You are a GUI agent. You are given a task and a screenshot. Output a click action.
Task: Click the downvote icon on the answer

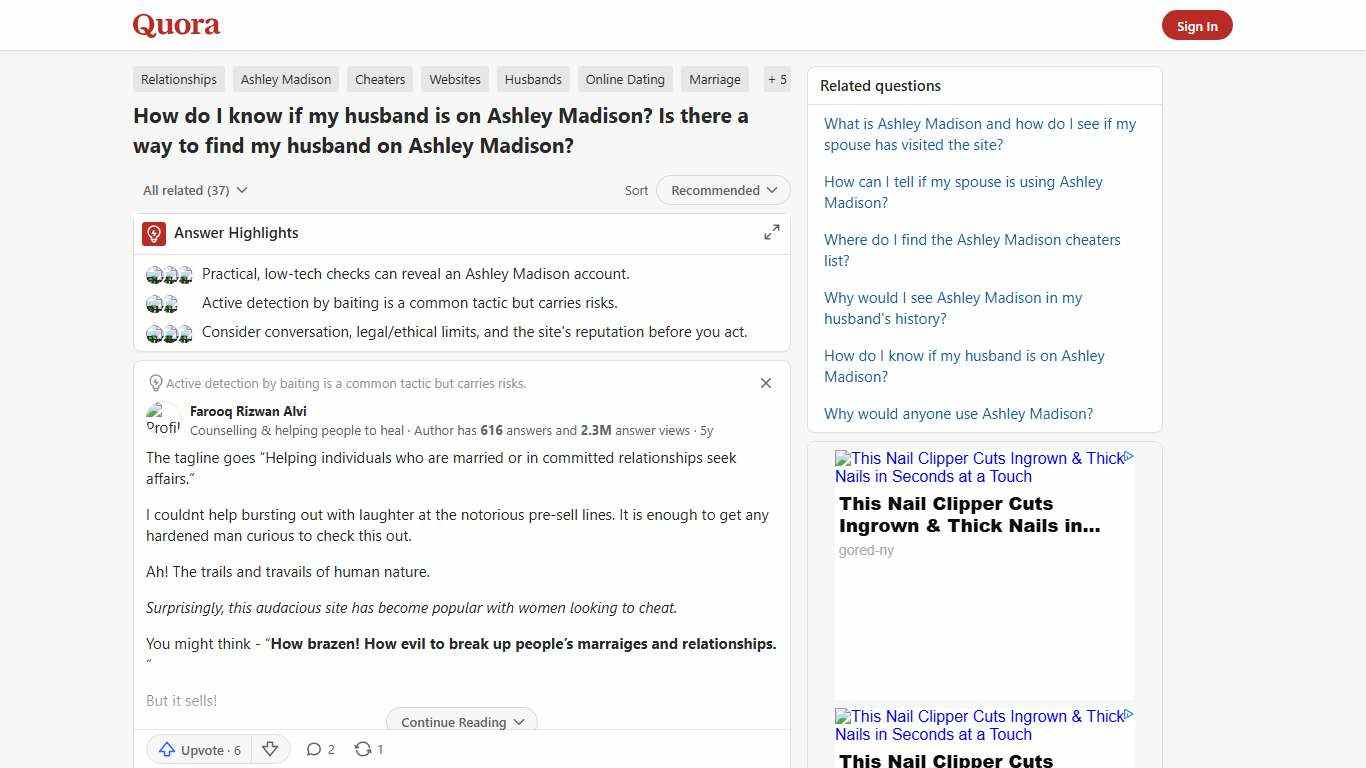click(x=270, y=748)
